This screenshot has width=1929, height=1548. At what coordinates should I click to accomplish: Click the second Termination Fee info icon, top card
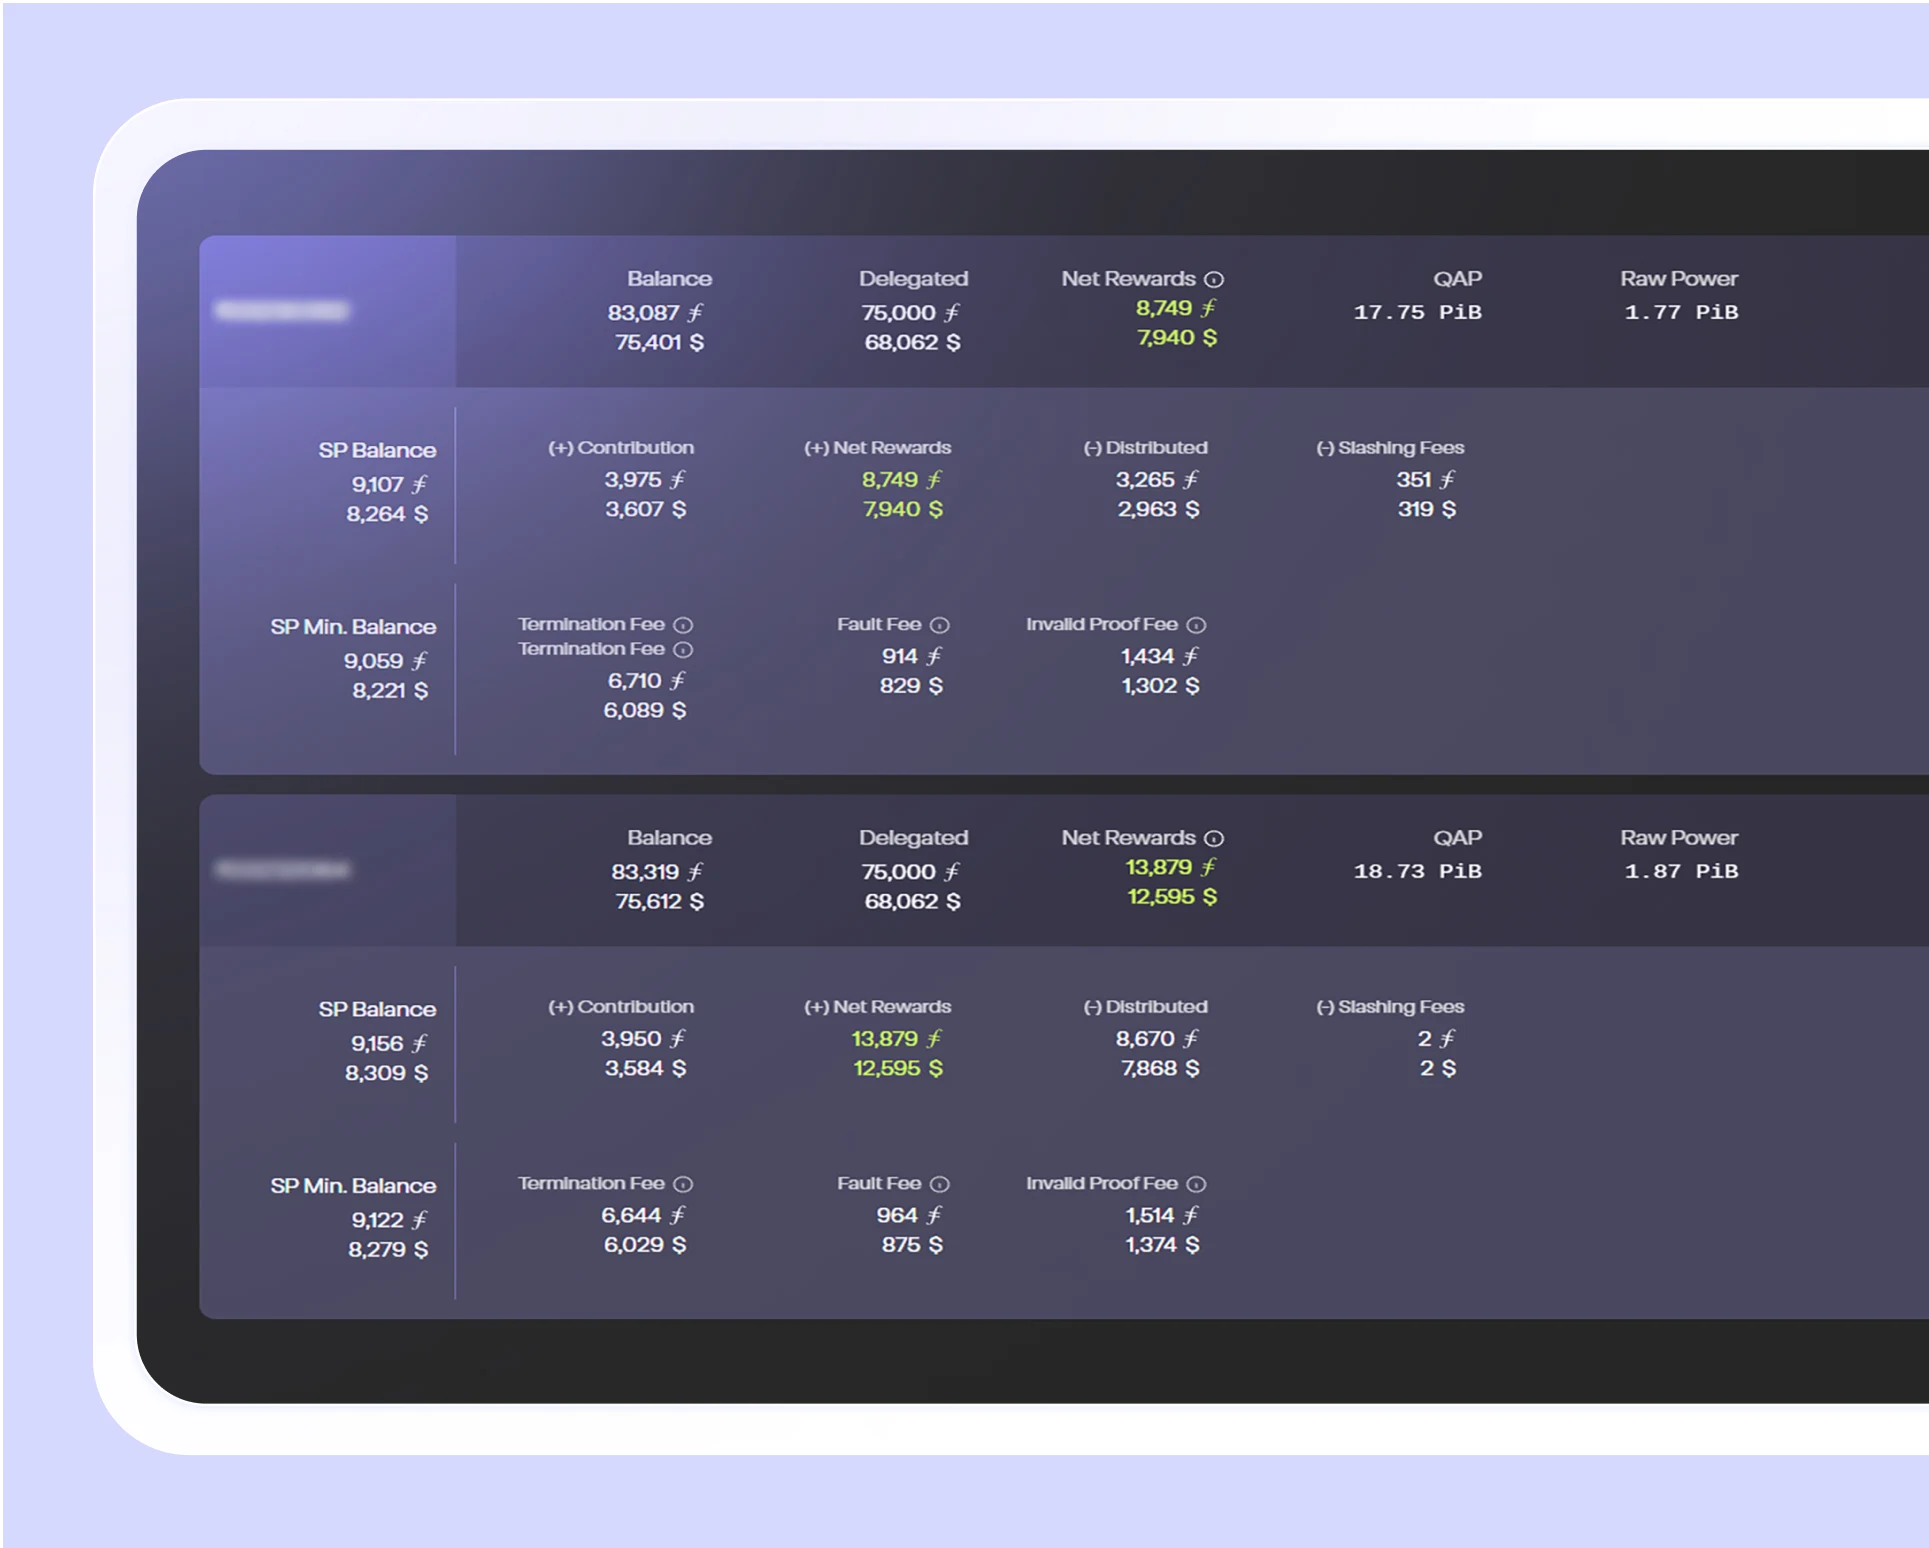683,649
